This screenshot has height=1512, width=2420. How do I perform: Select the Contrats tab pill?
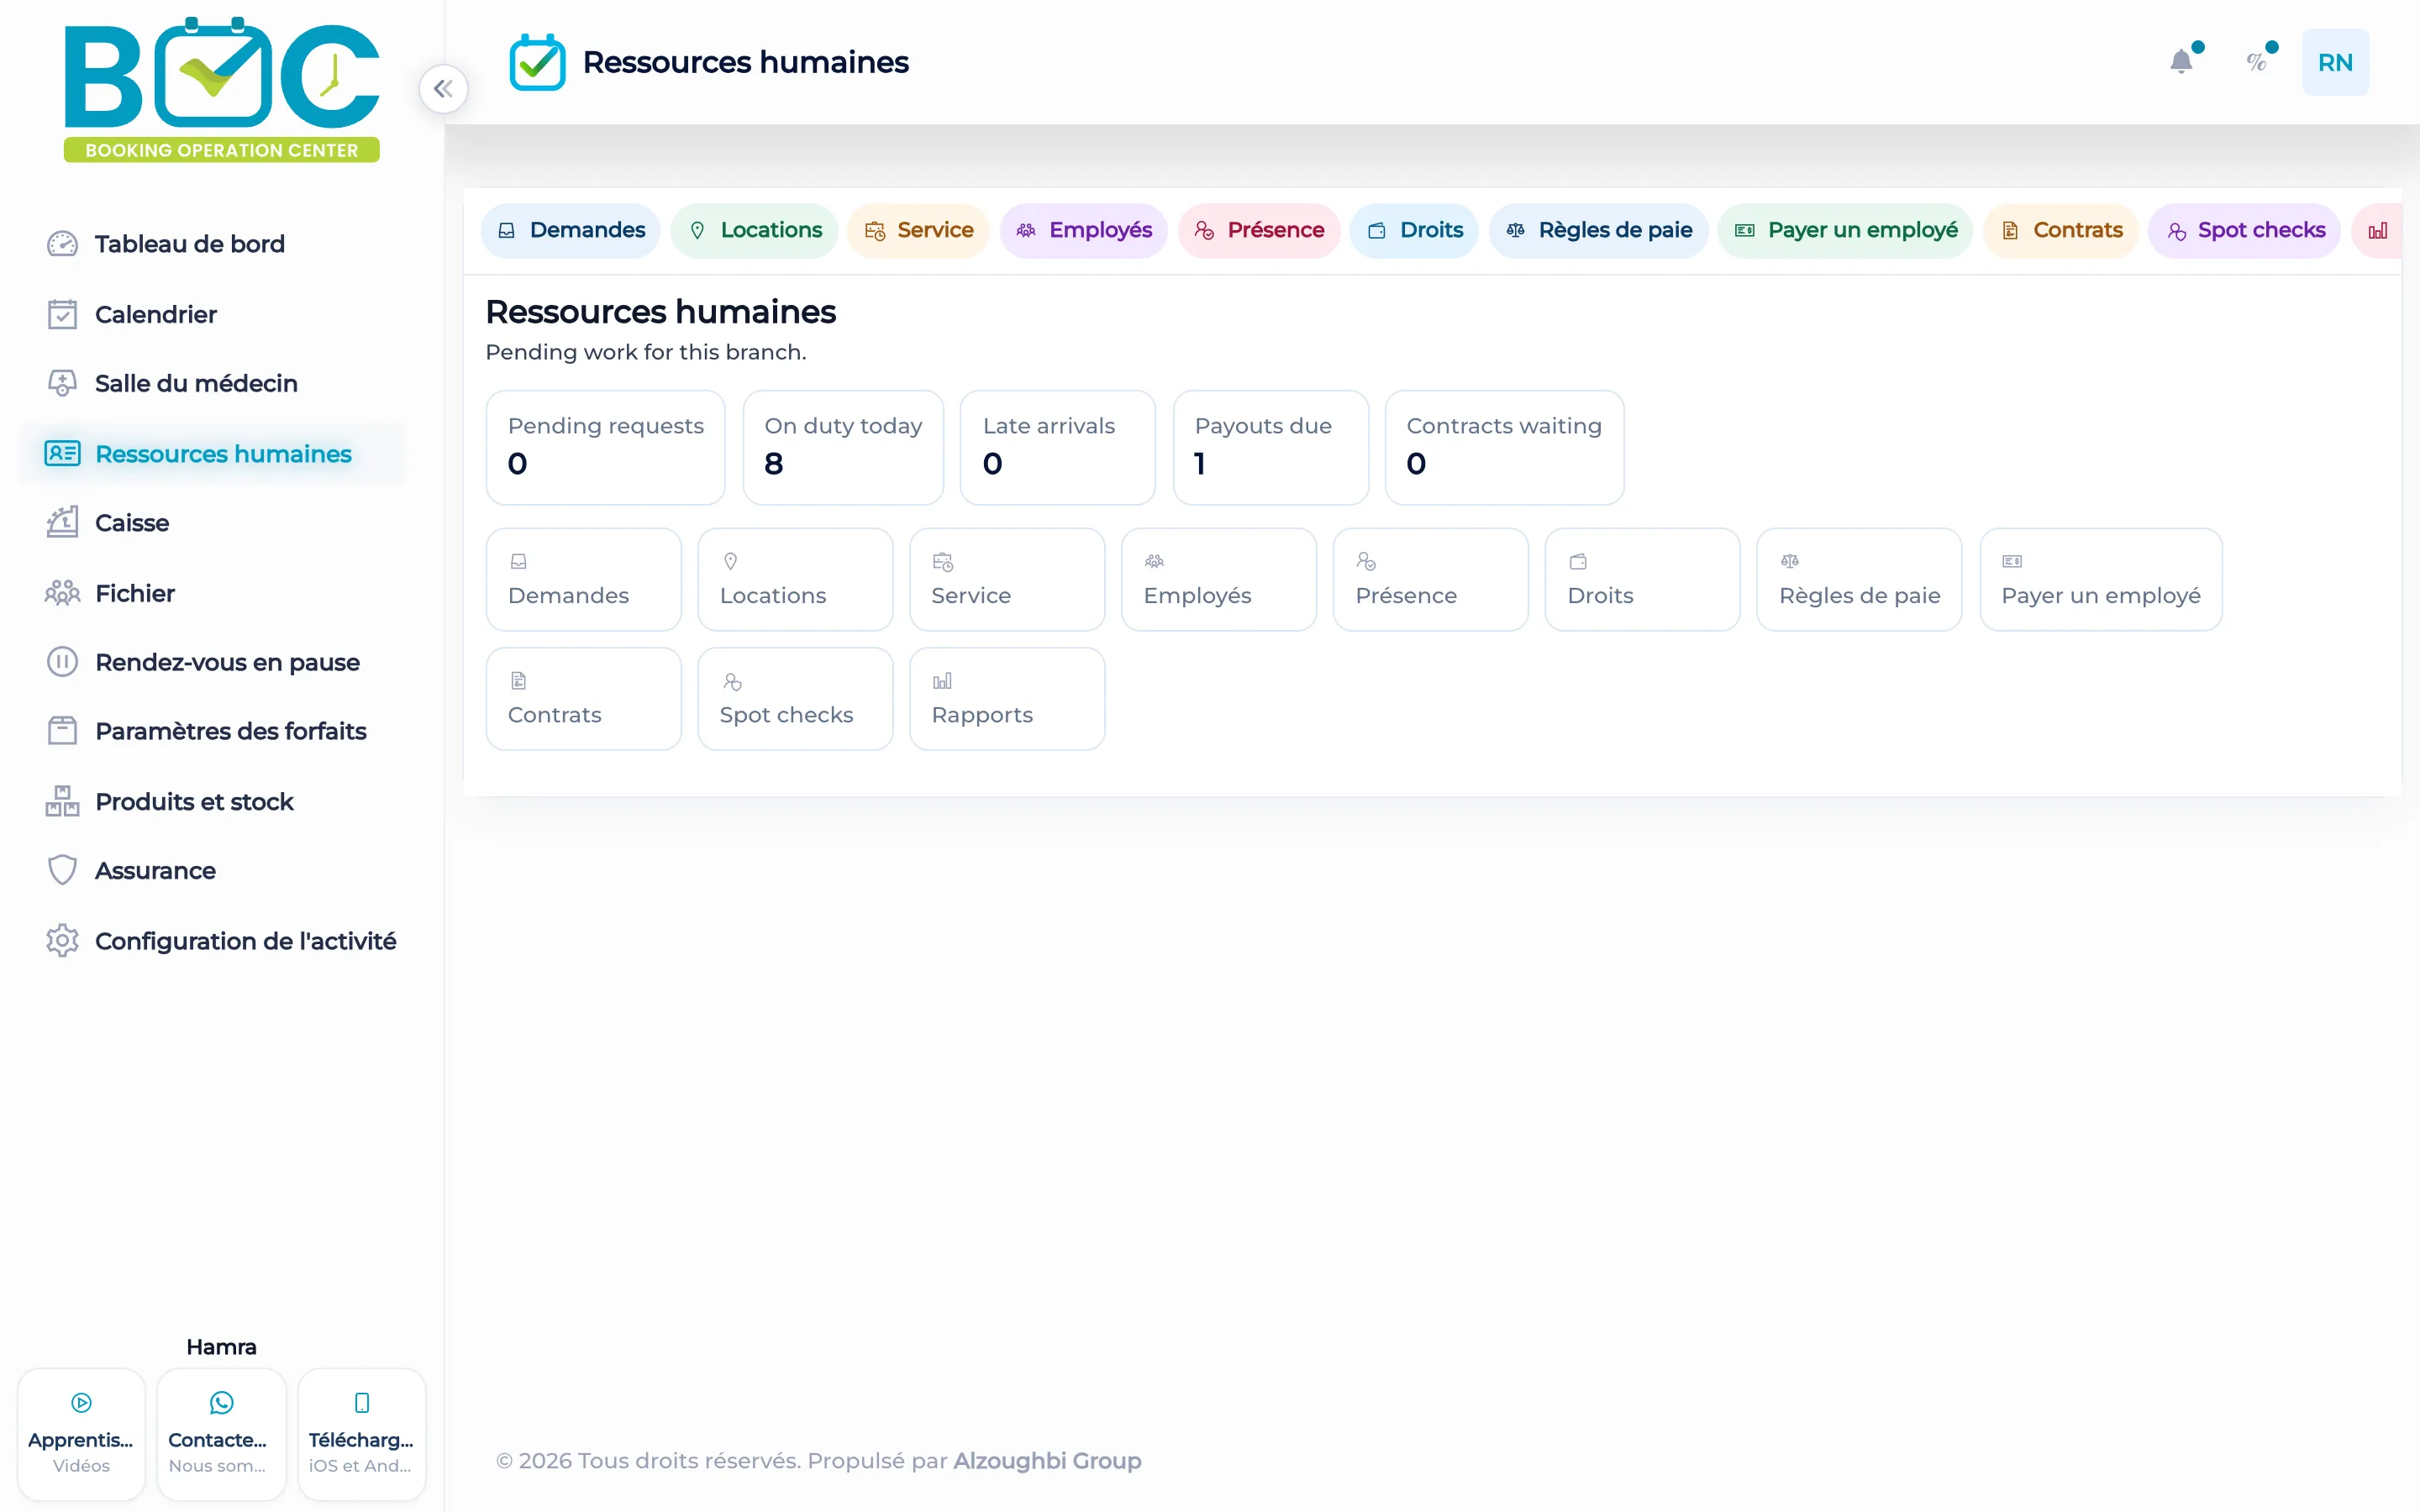pyautogui.click(x=2060, y=231)
